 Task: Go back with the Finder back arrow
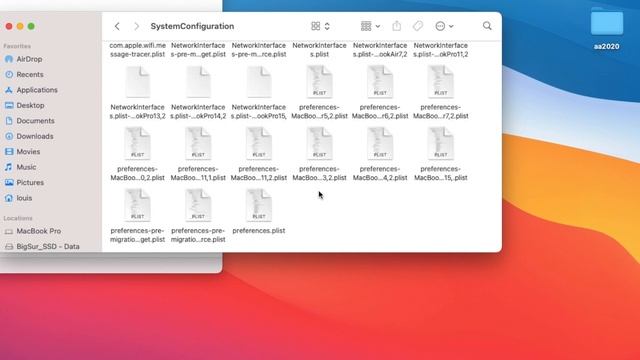point(117,26)
